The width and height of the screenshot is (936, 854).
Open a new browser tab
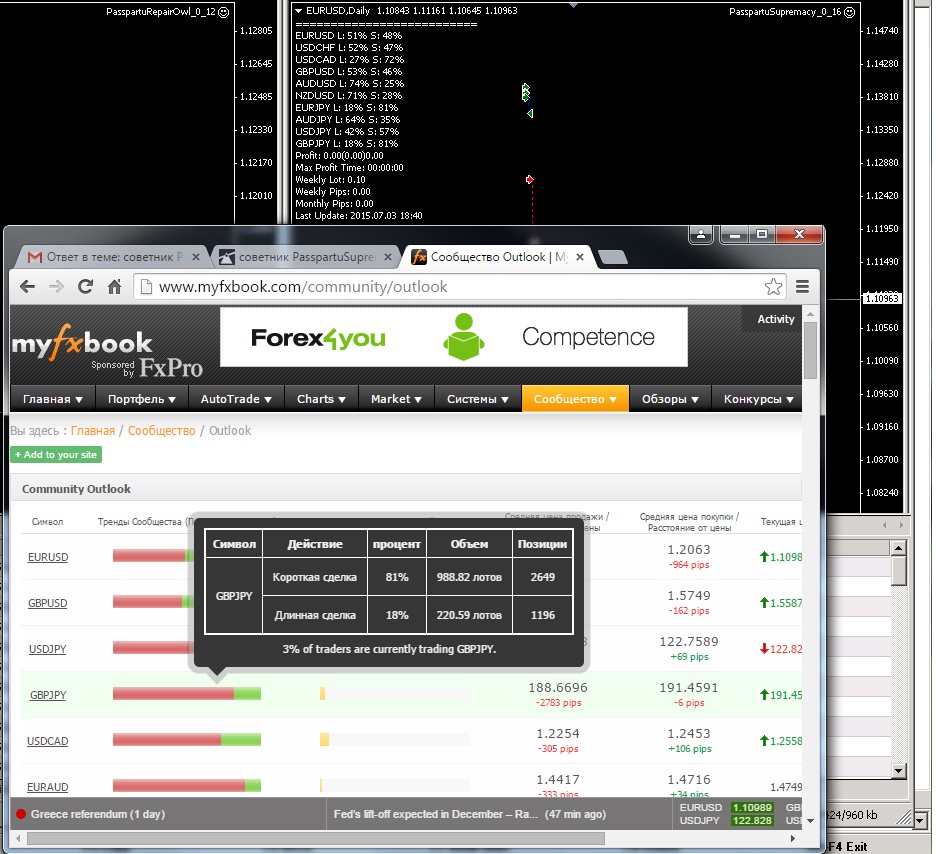point(612,257)
